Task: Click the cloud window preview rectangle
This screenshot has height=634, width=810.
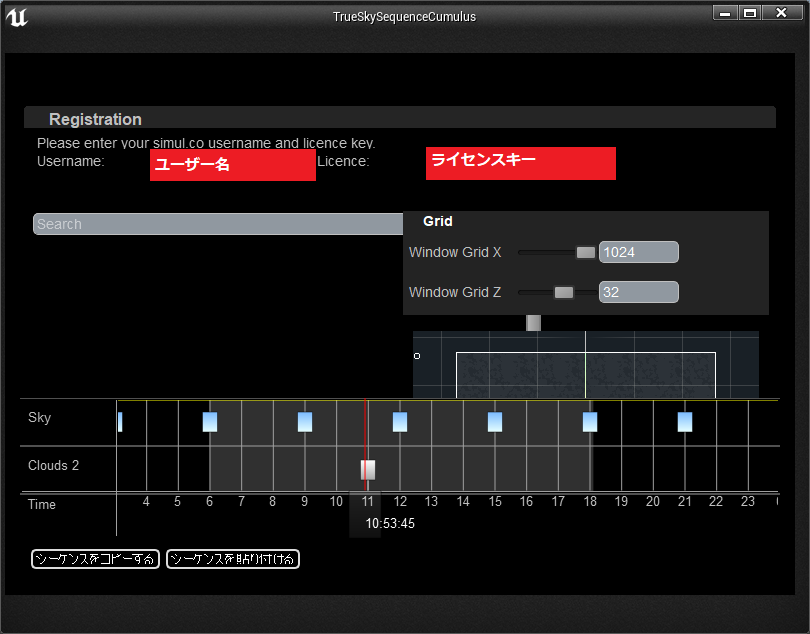Action: (x=585, y=375)
